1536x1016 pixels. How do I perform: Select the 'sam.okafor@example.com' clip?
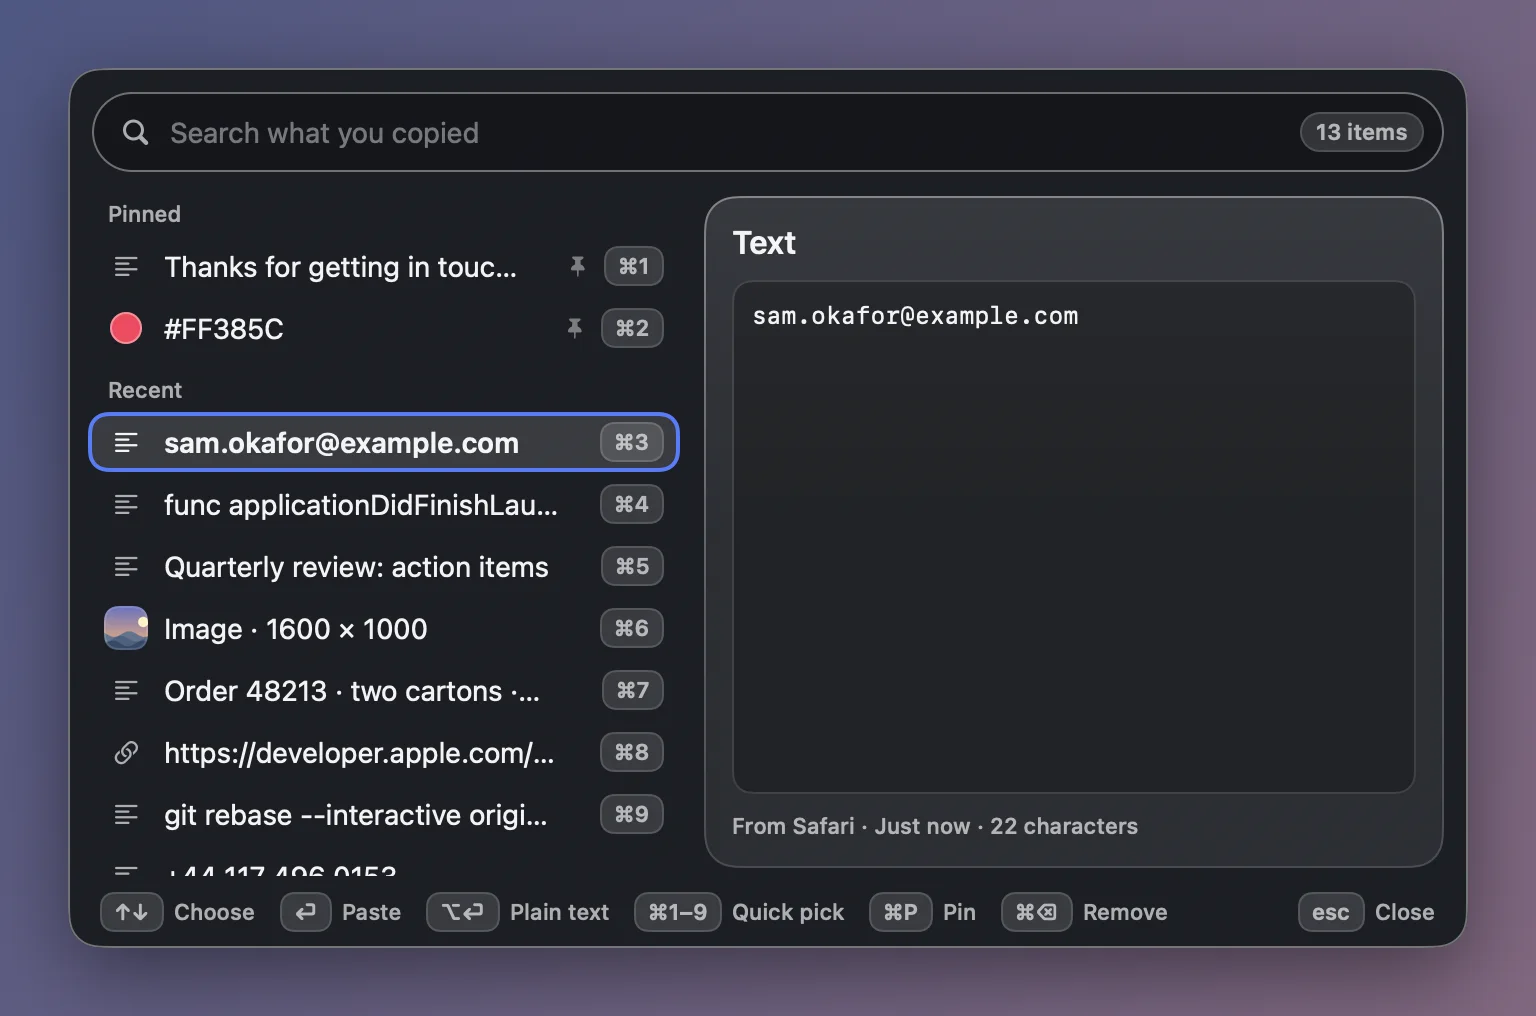pyautogui.click(x=384, y=442)
